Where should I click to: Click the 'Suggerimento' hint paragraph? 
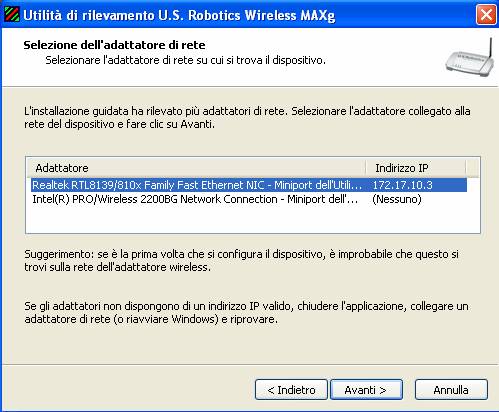point(242,261)
